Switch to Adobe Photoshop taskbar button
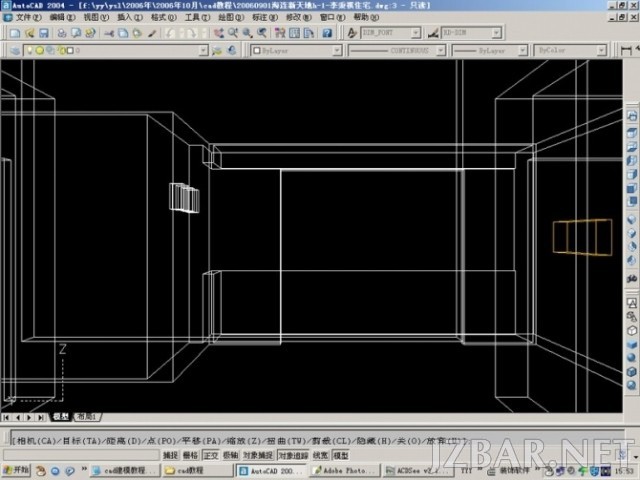640x480 pixels. [x=345, y=471]
